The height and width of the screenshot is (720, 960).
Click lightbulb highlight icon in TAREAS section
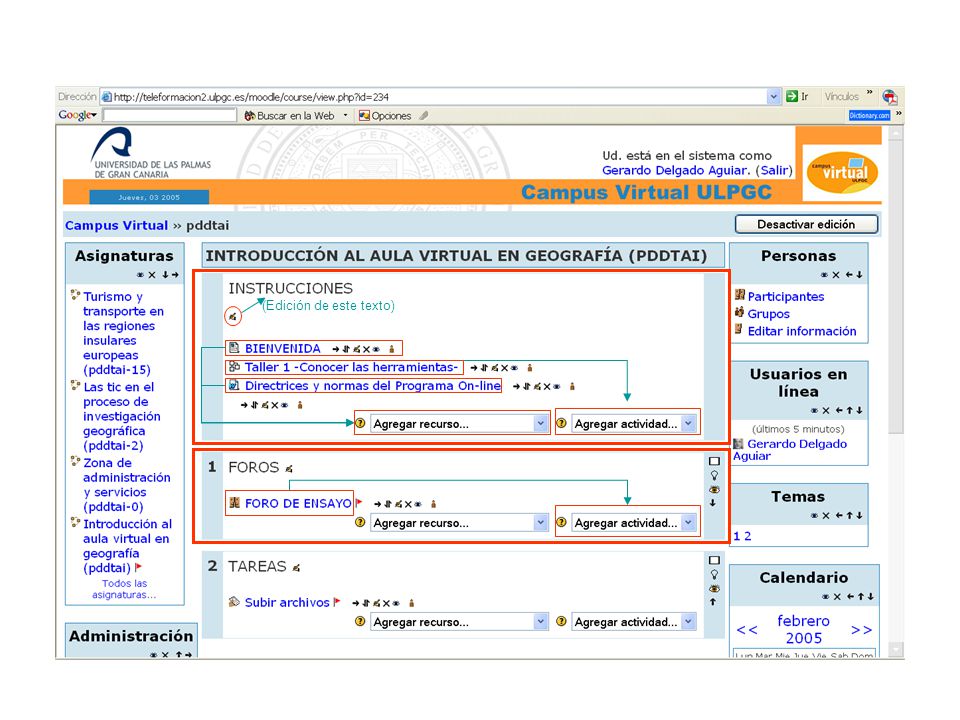(x=714, y=574)
